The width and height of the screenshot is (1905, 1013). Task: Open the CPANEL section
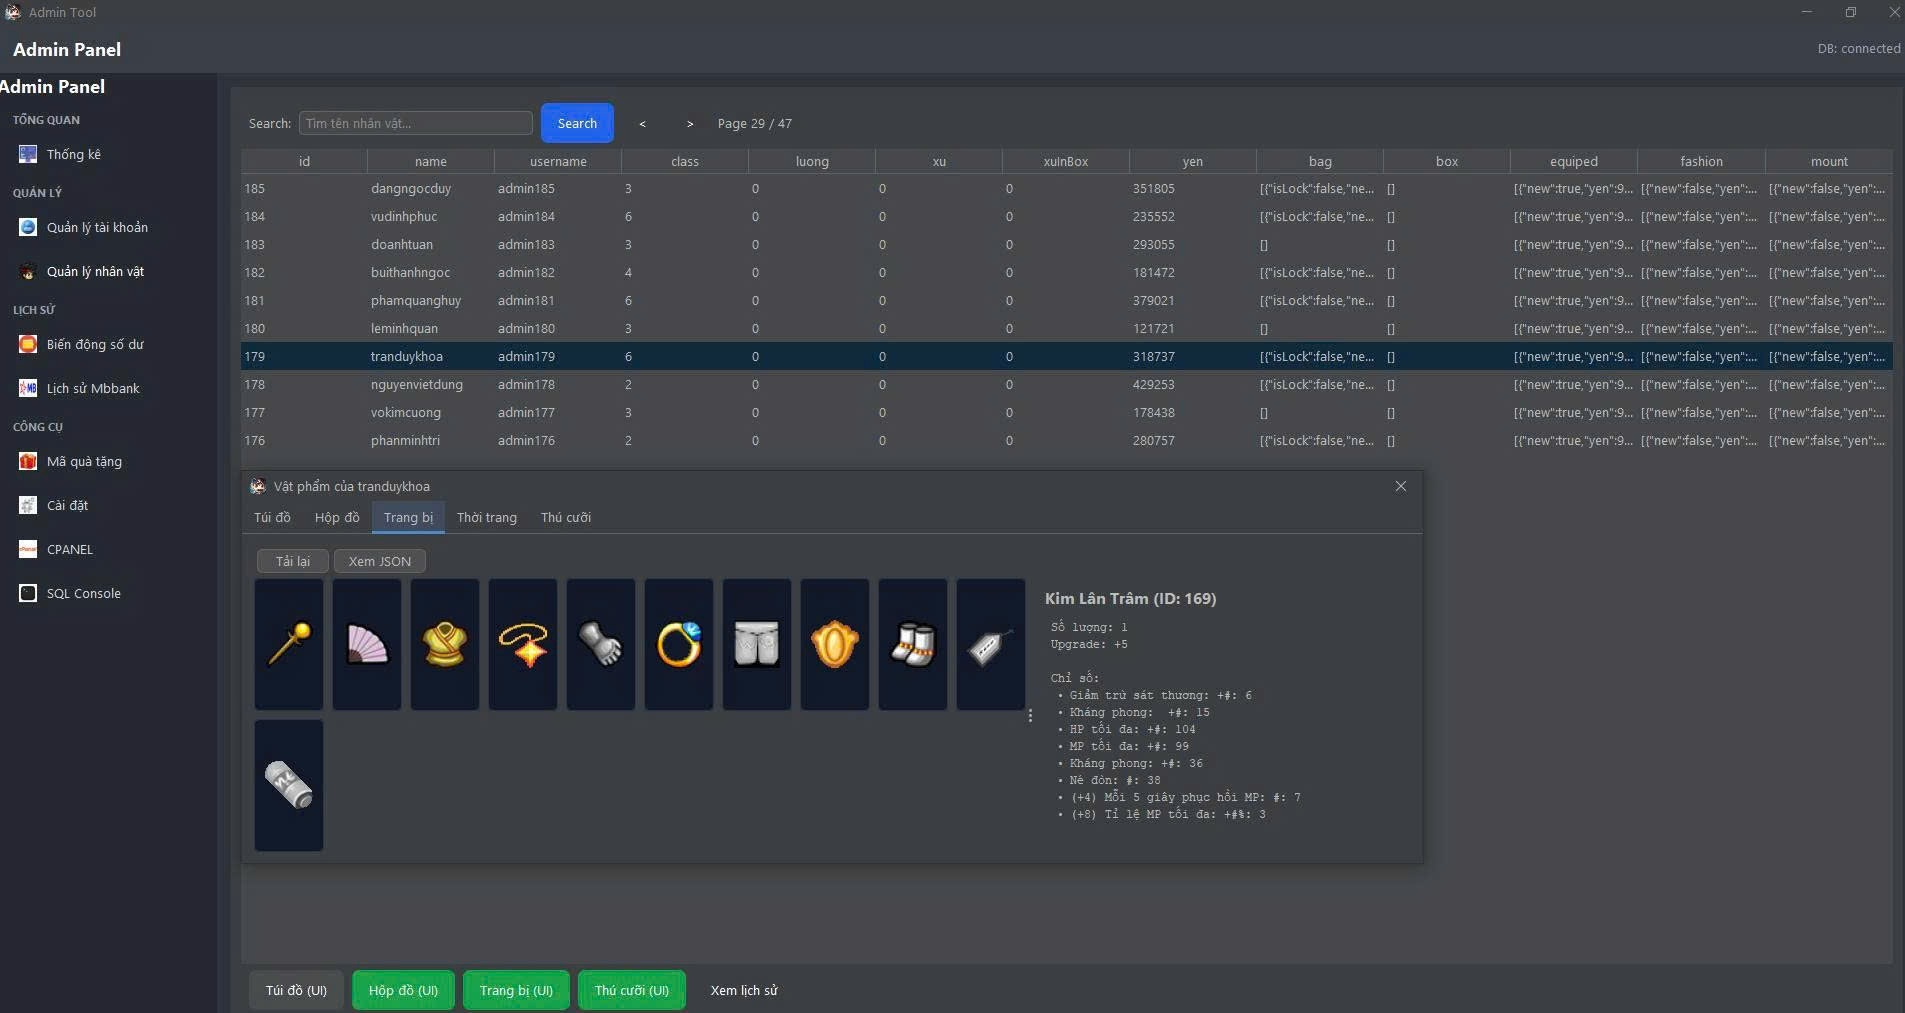(75, 548)
